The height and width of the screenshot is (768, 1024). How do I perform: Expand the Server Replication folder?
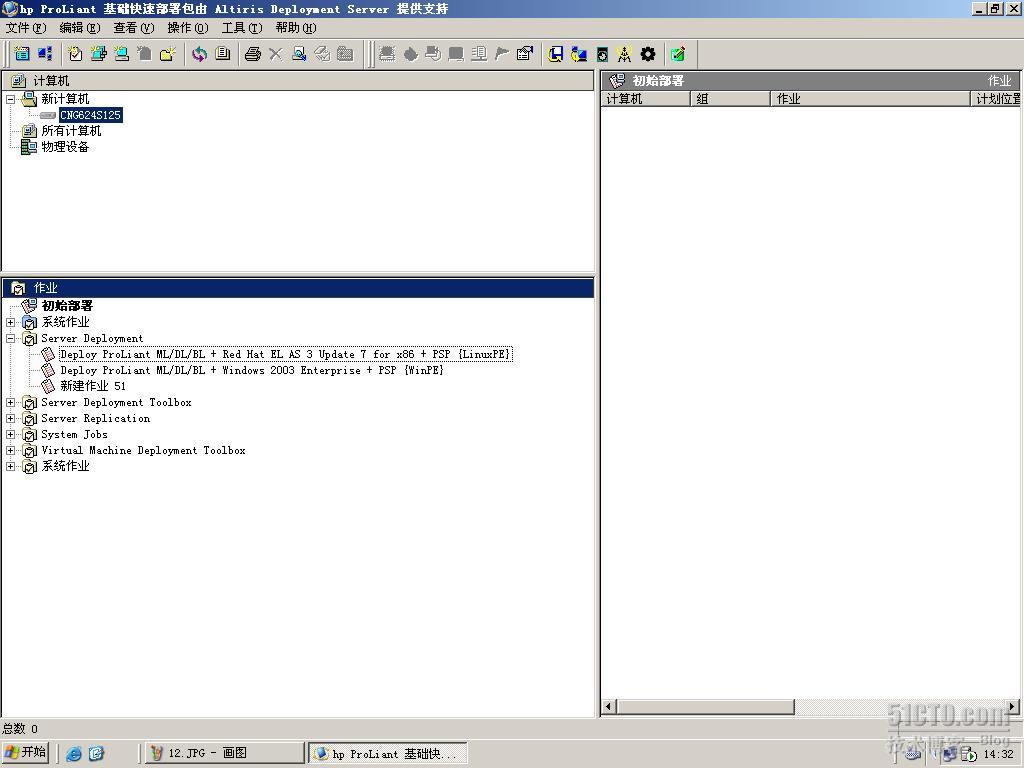point(10,418)
